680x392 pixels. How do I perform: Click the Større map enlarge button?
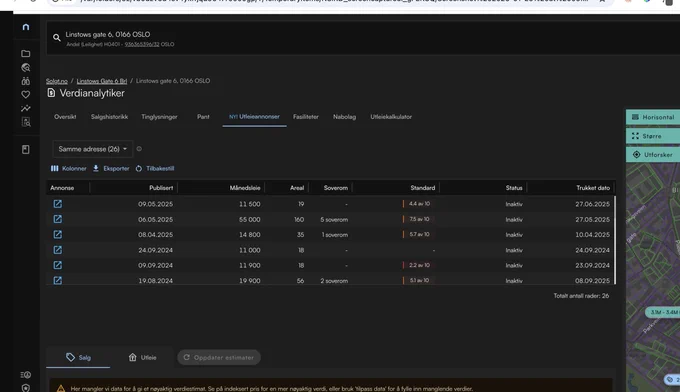[x=653, y=136]
